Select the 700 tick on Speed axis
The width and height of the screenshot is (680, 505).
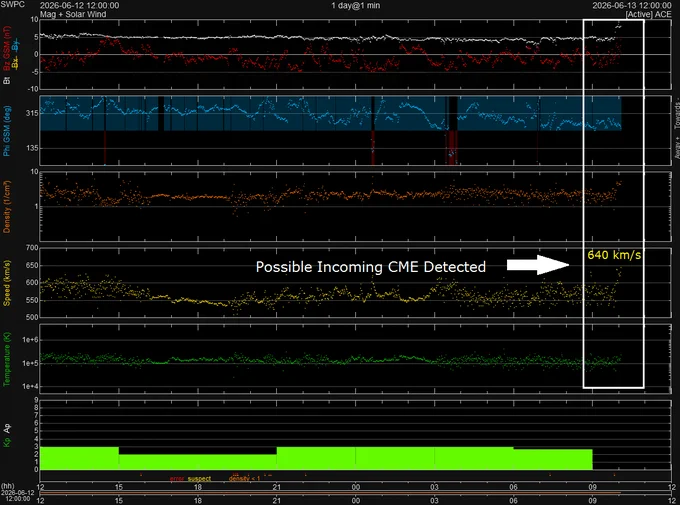(32, 248)
